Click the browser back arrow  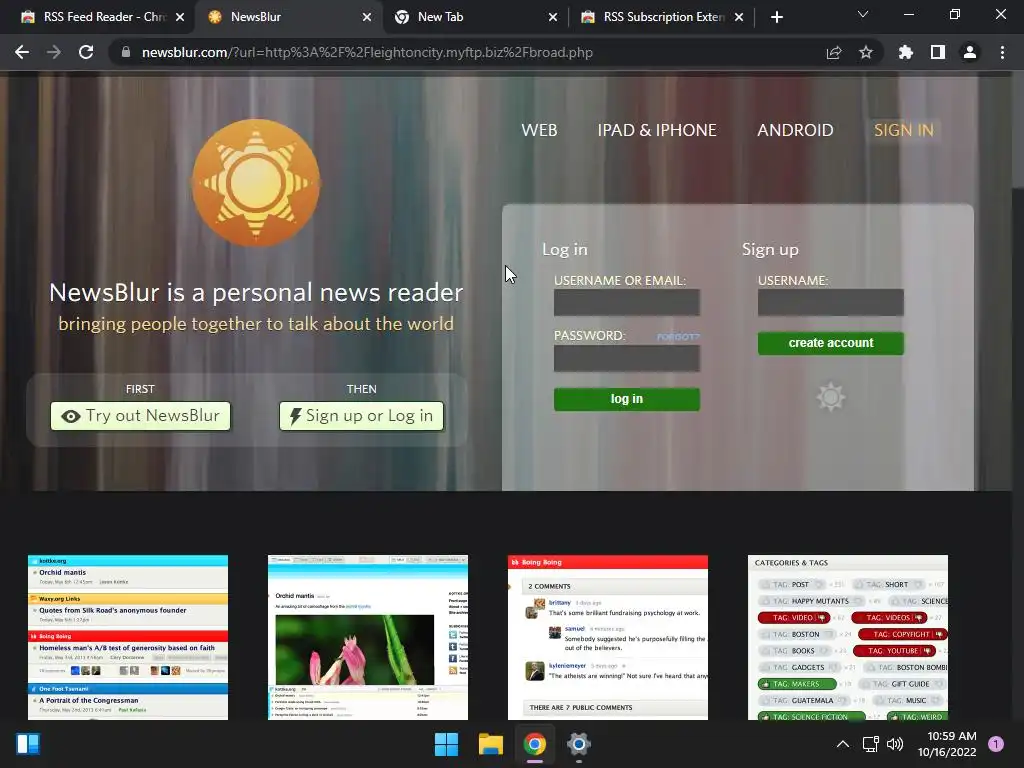[22, 52]
